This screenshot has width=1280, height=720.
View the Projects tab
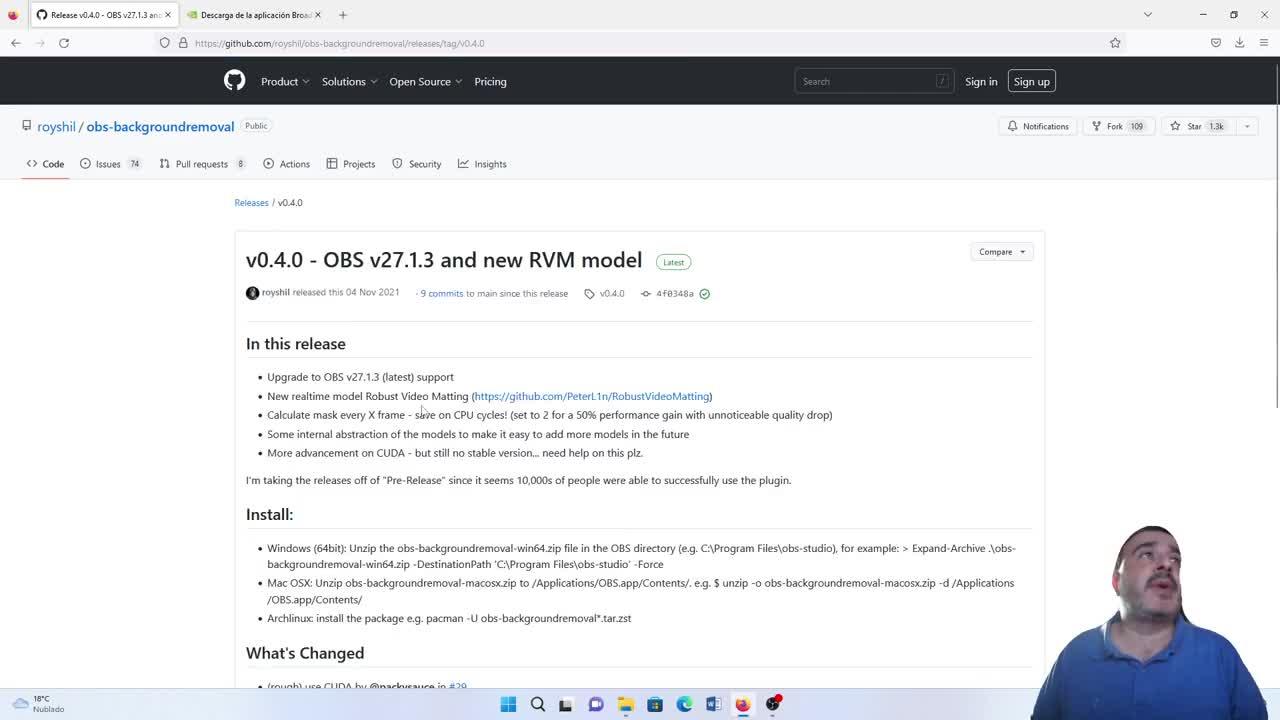pos(351,164)
